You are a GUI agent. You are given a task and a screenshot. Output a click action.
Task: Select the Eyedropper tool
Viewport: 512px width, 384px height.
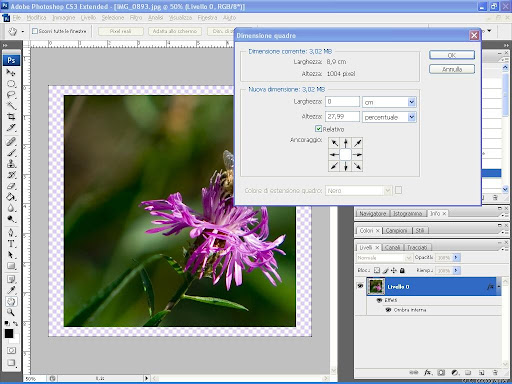(11, 290)
